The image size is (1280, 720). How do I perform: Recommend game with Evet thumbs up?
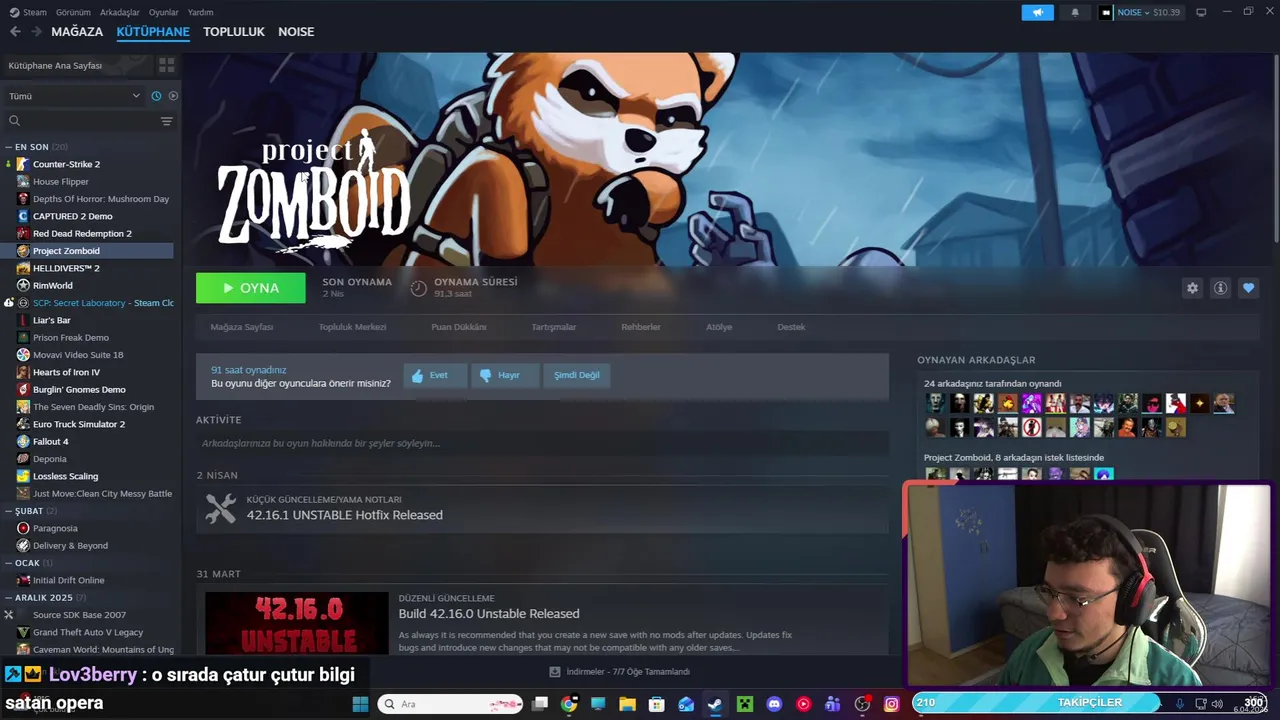click(435, 375)
